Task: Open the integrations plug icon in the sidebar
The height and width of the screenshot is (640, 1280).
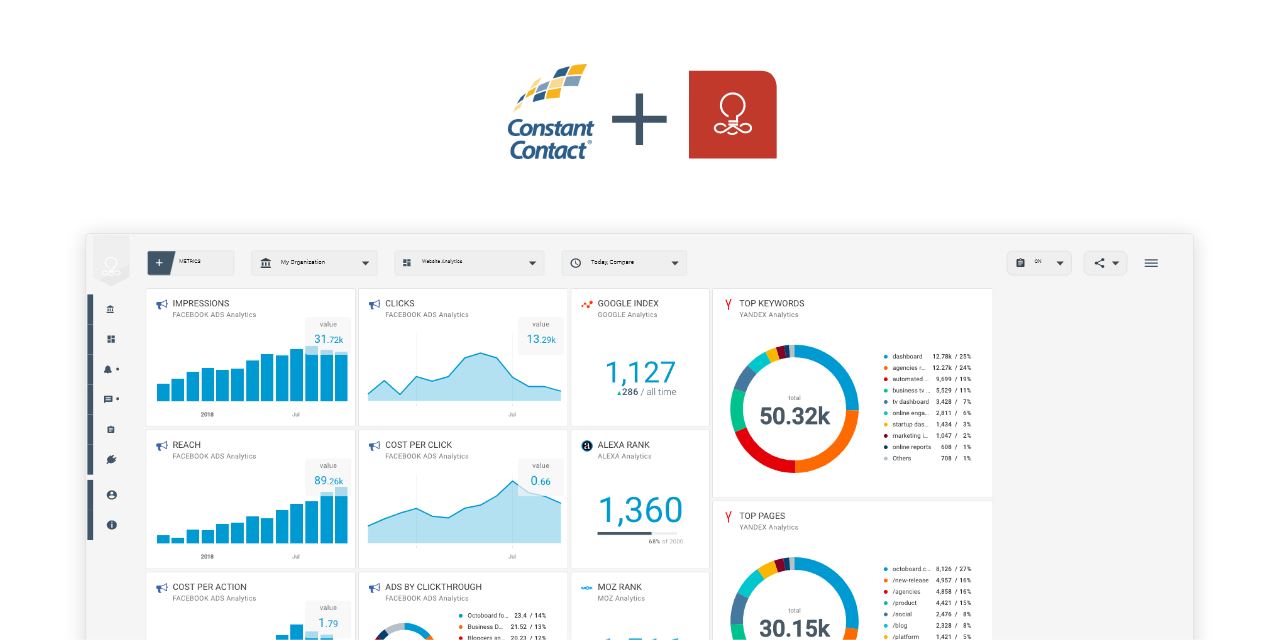Action: click(x=111, y=459)
